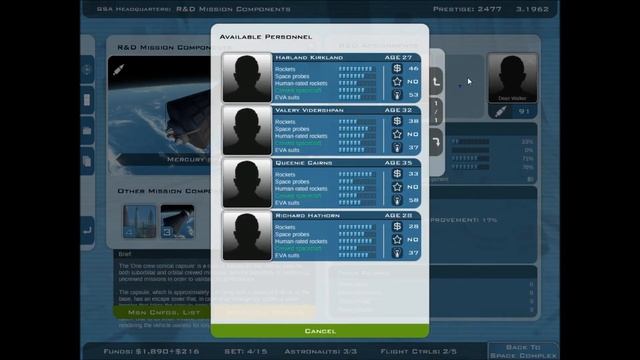Click Queenie Cairns's salary dollar icon

click(397, 173)
